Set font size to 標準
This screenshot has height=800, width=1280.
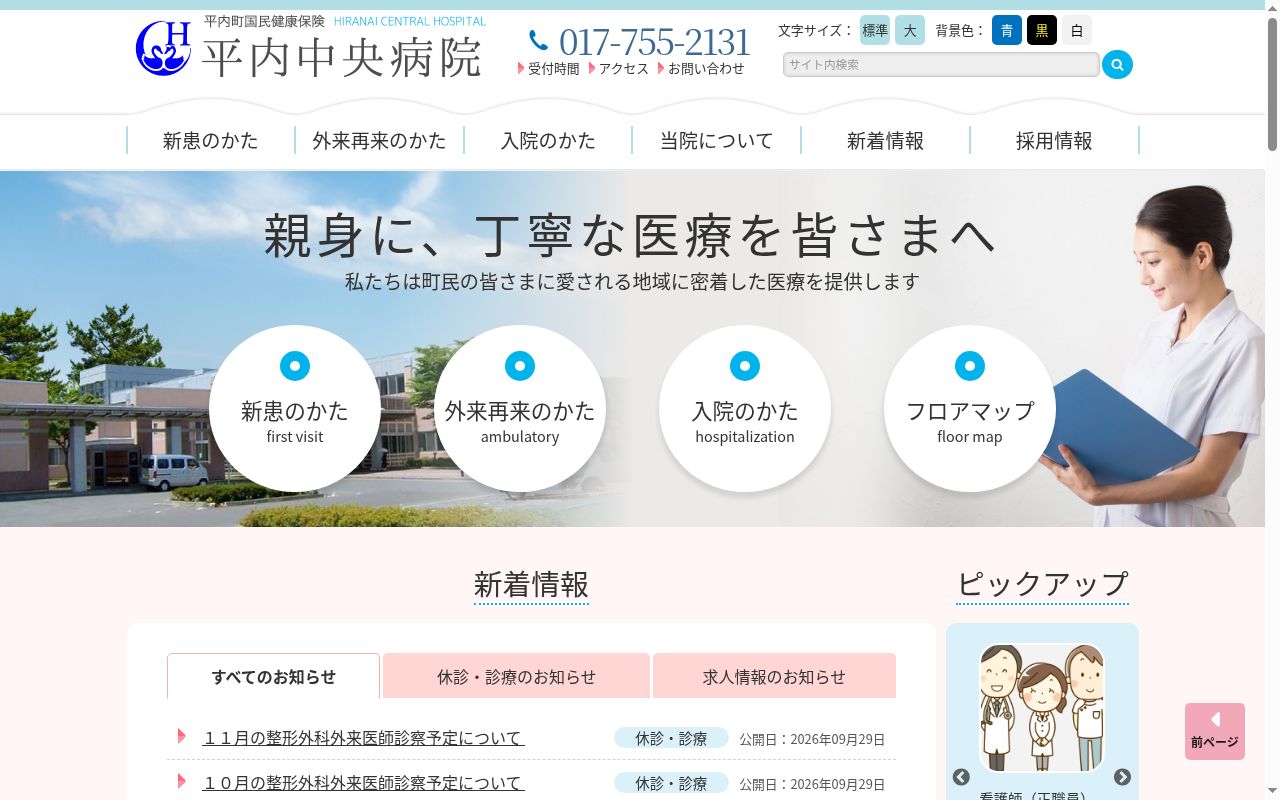coord(875,30)
